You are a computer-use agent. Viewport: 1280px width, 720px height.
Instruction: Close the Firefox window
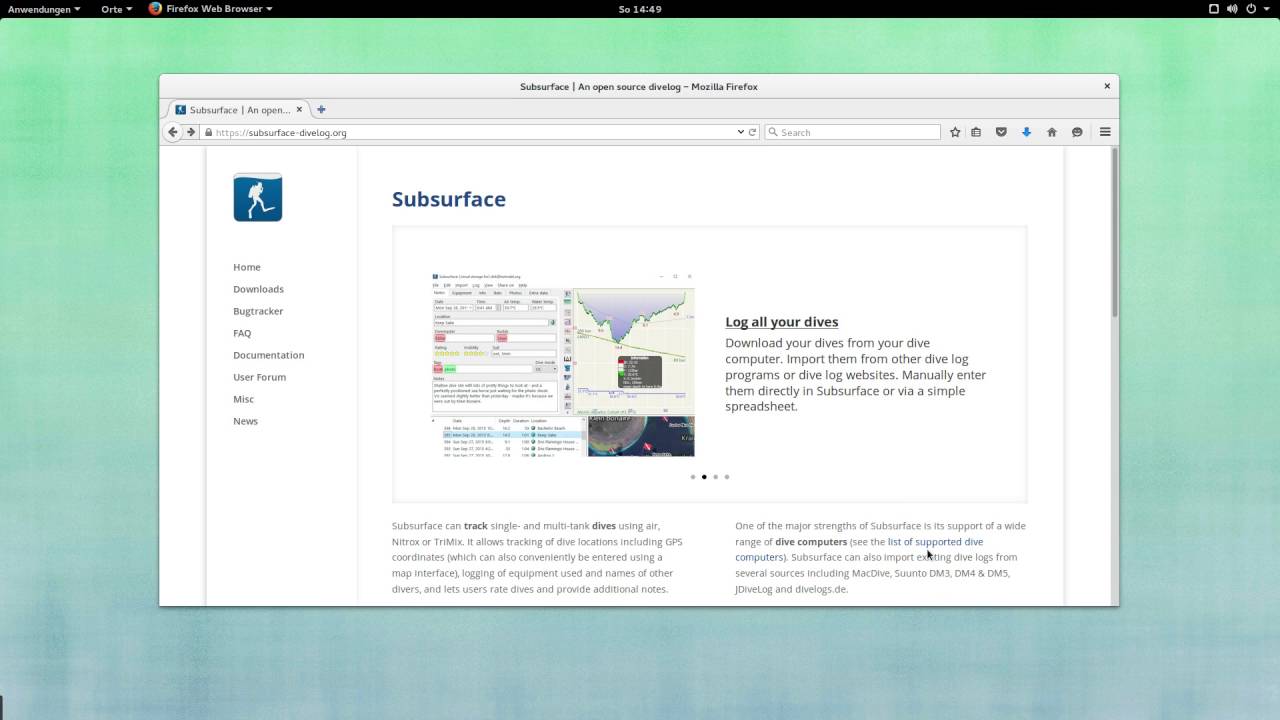tap(1107, 86)
